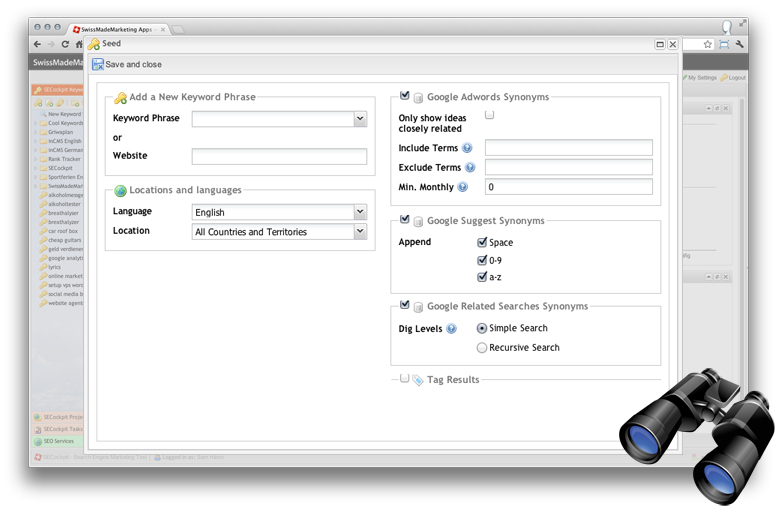Toggle the Google Suggest Synonyms checkbox
777x507 pixels.
[x=404, y=219]
